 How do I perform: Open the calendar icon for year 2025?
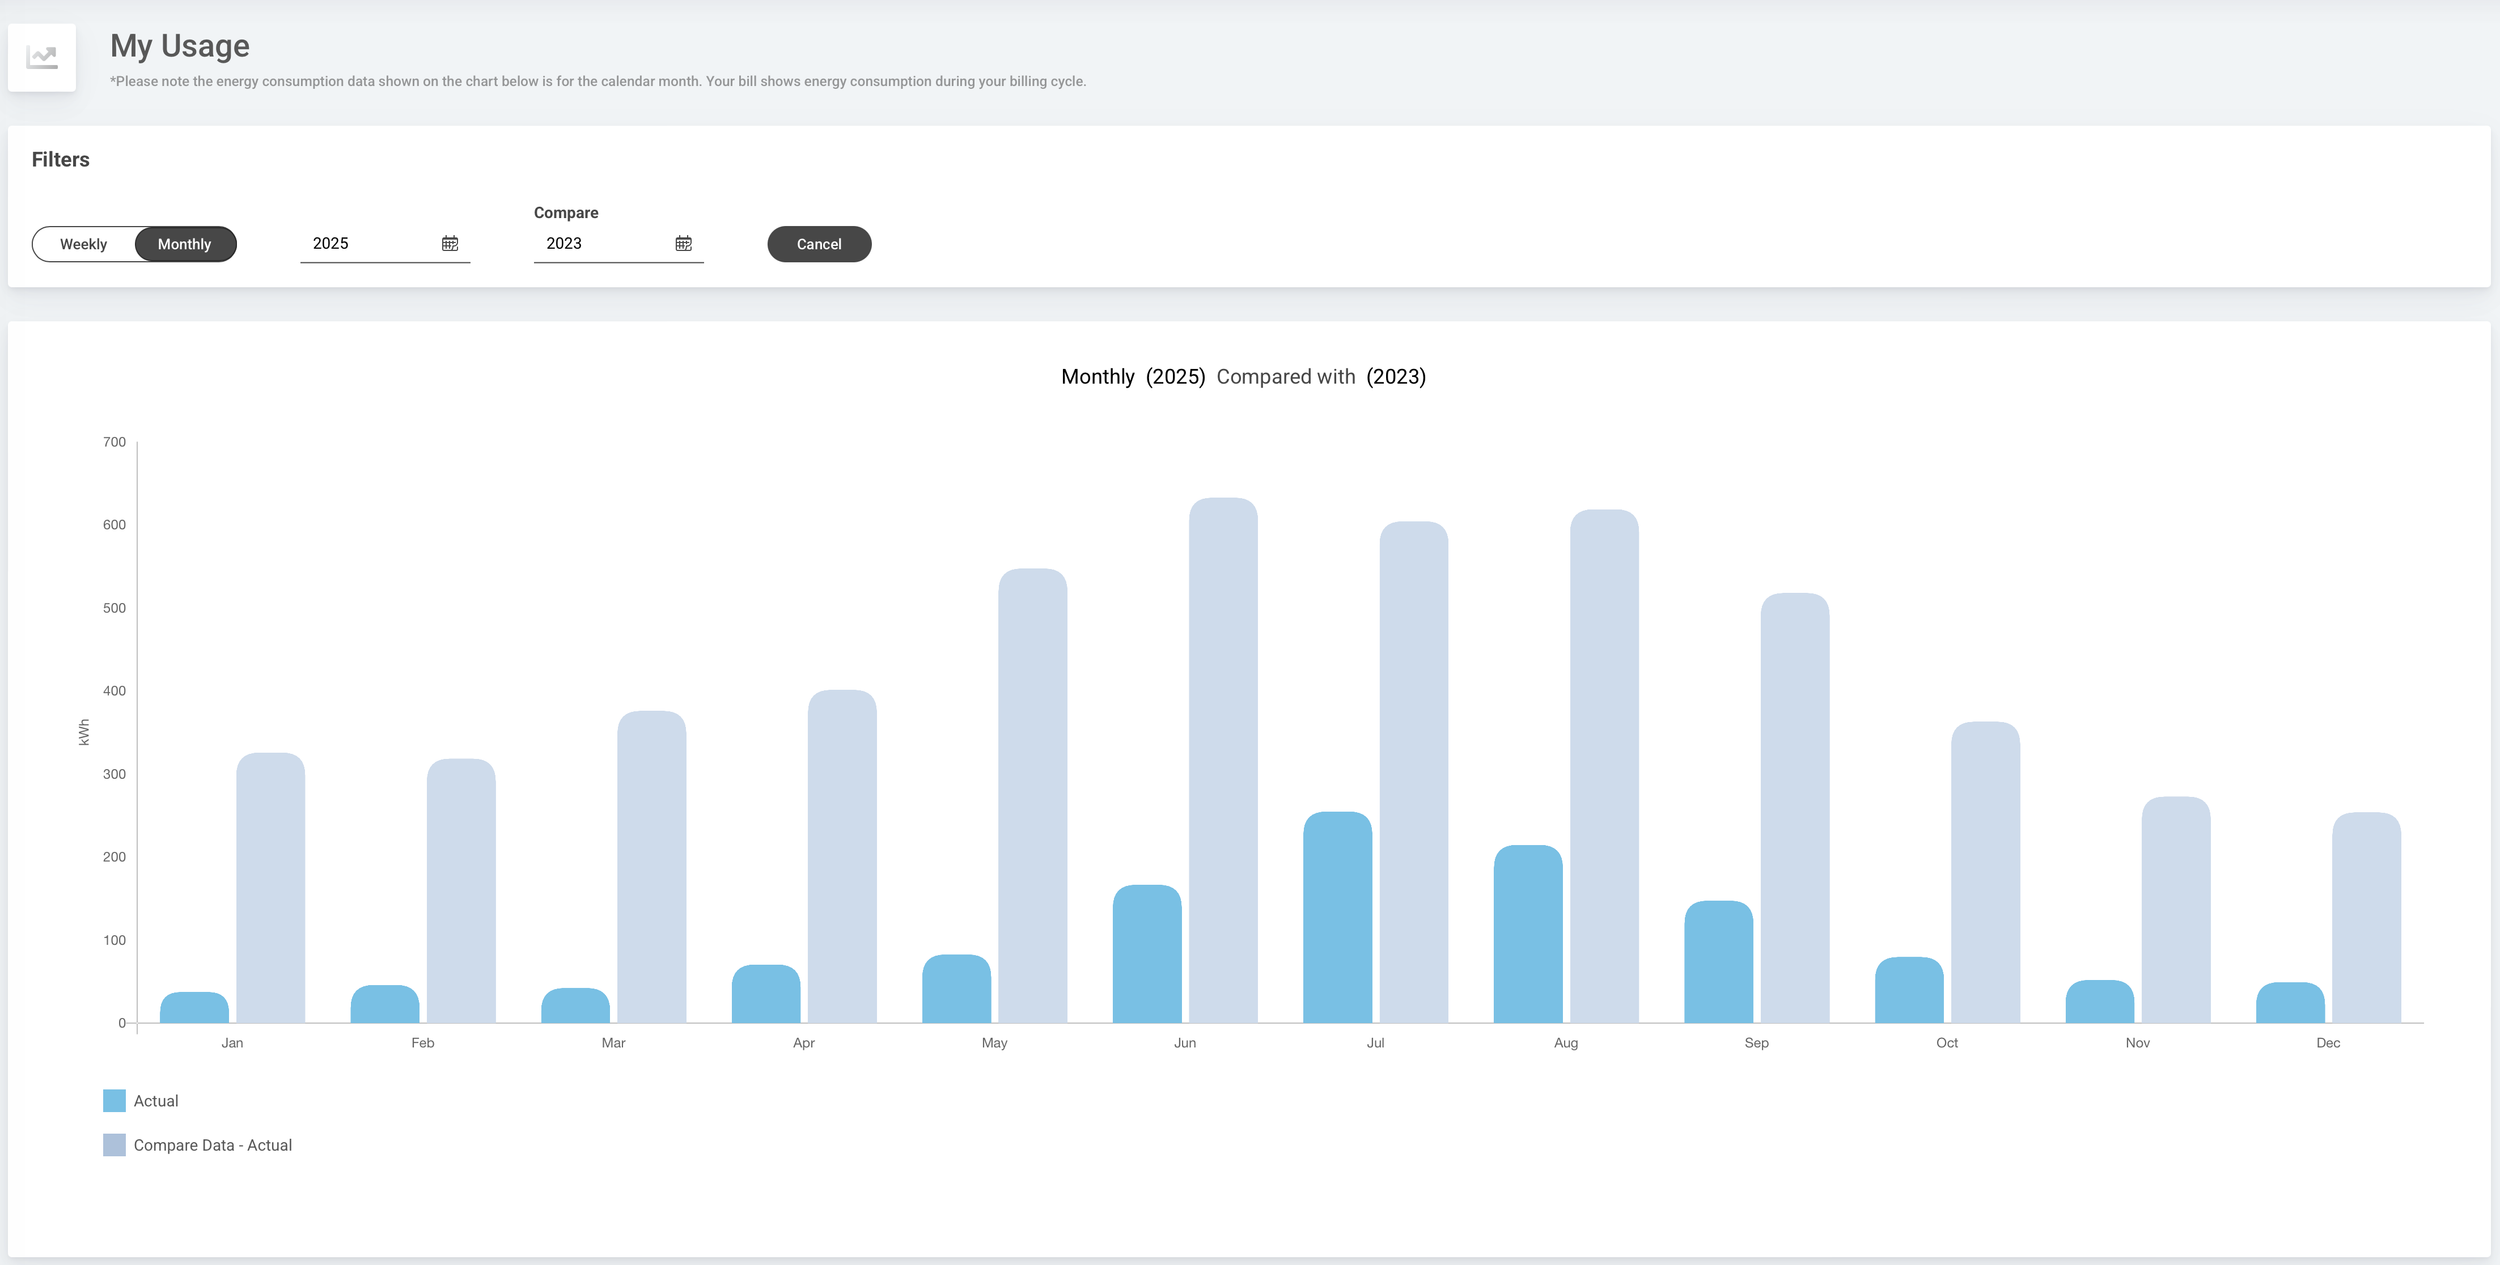pos(450,243)
